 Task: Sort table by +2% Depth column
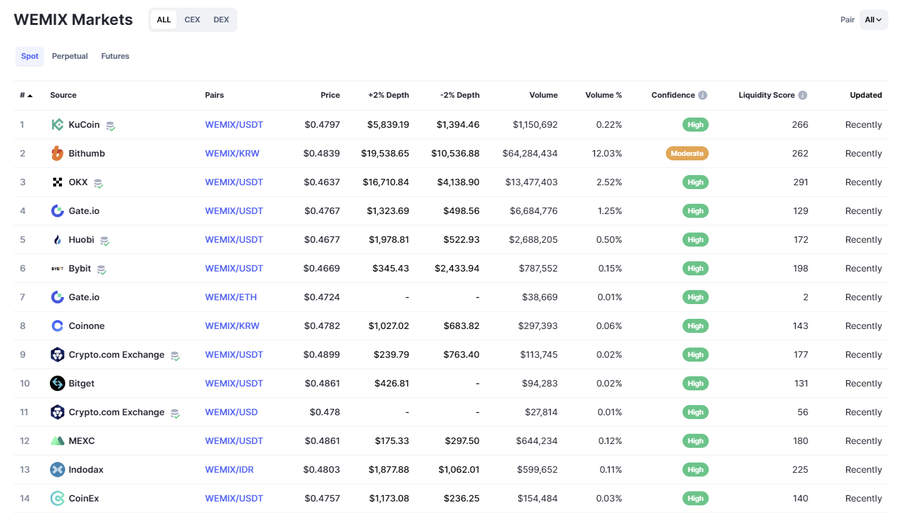[x=389, y=95]
